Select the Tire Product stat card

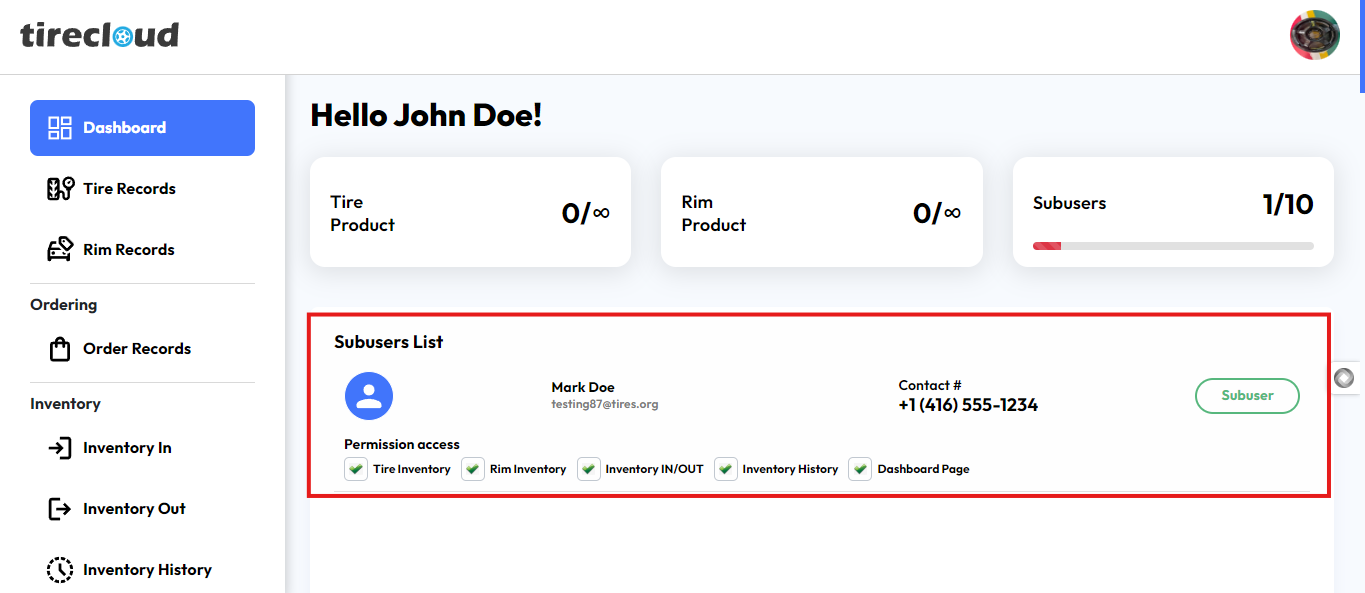[470, 212]
